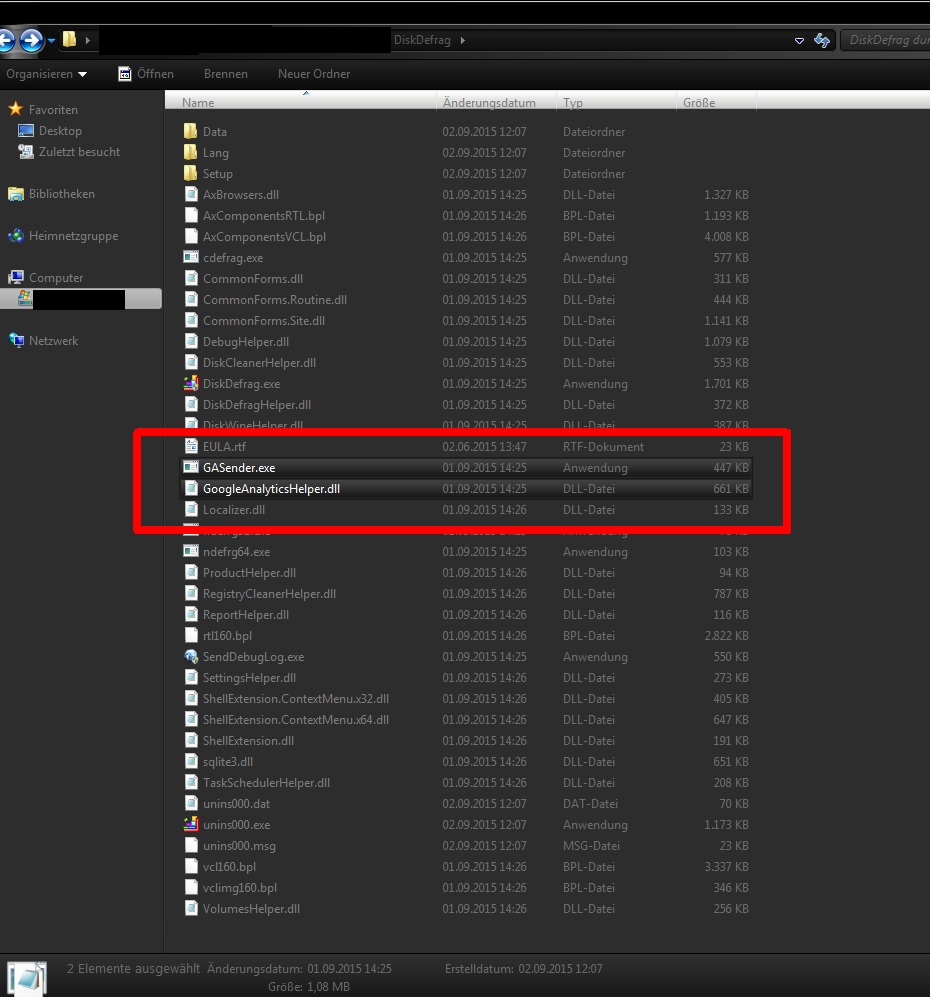The image size is (930, 997).
Task: Click the TaskSchedulerHelper.dll file name
Action: (x=266, y=782)
